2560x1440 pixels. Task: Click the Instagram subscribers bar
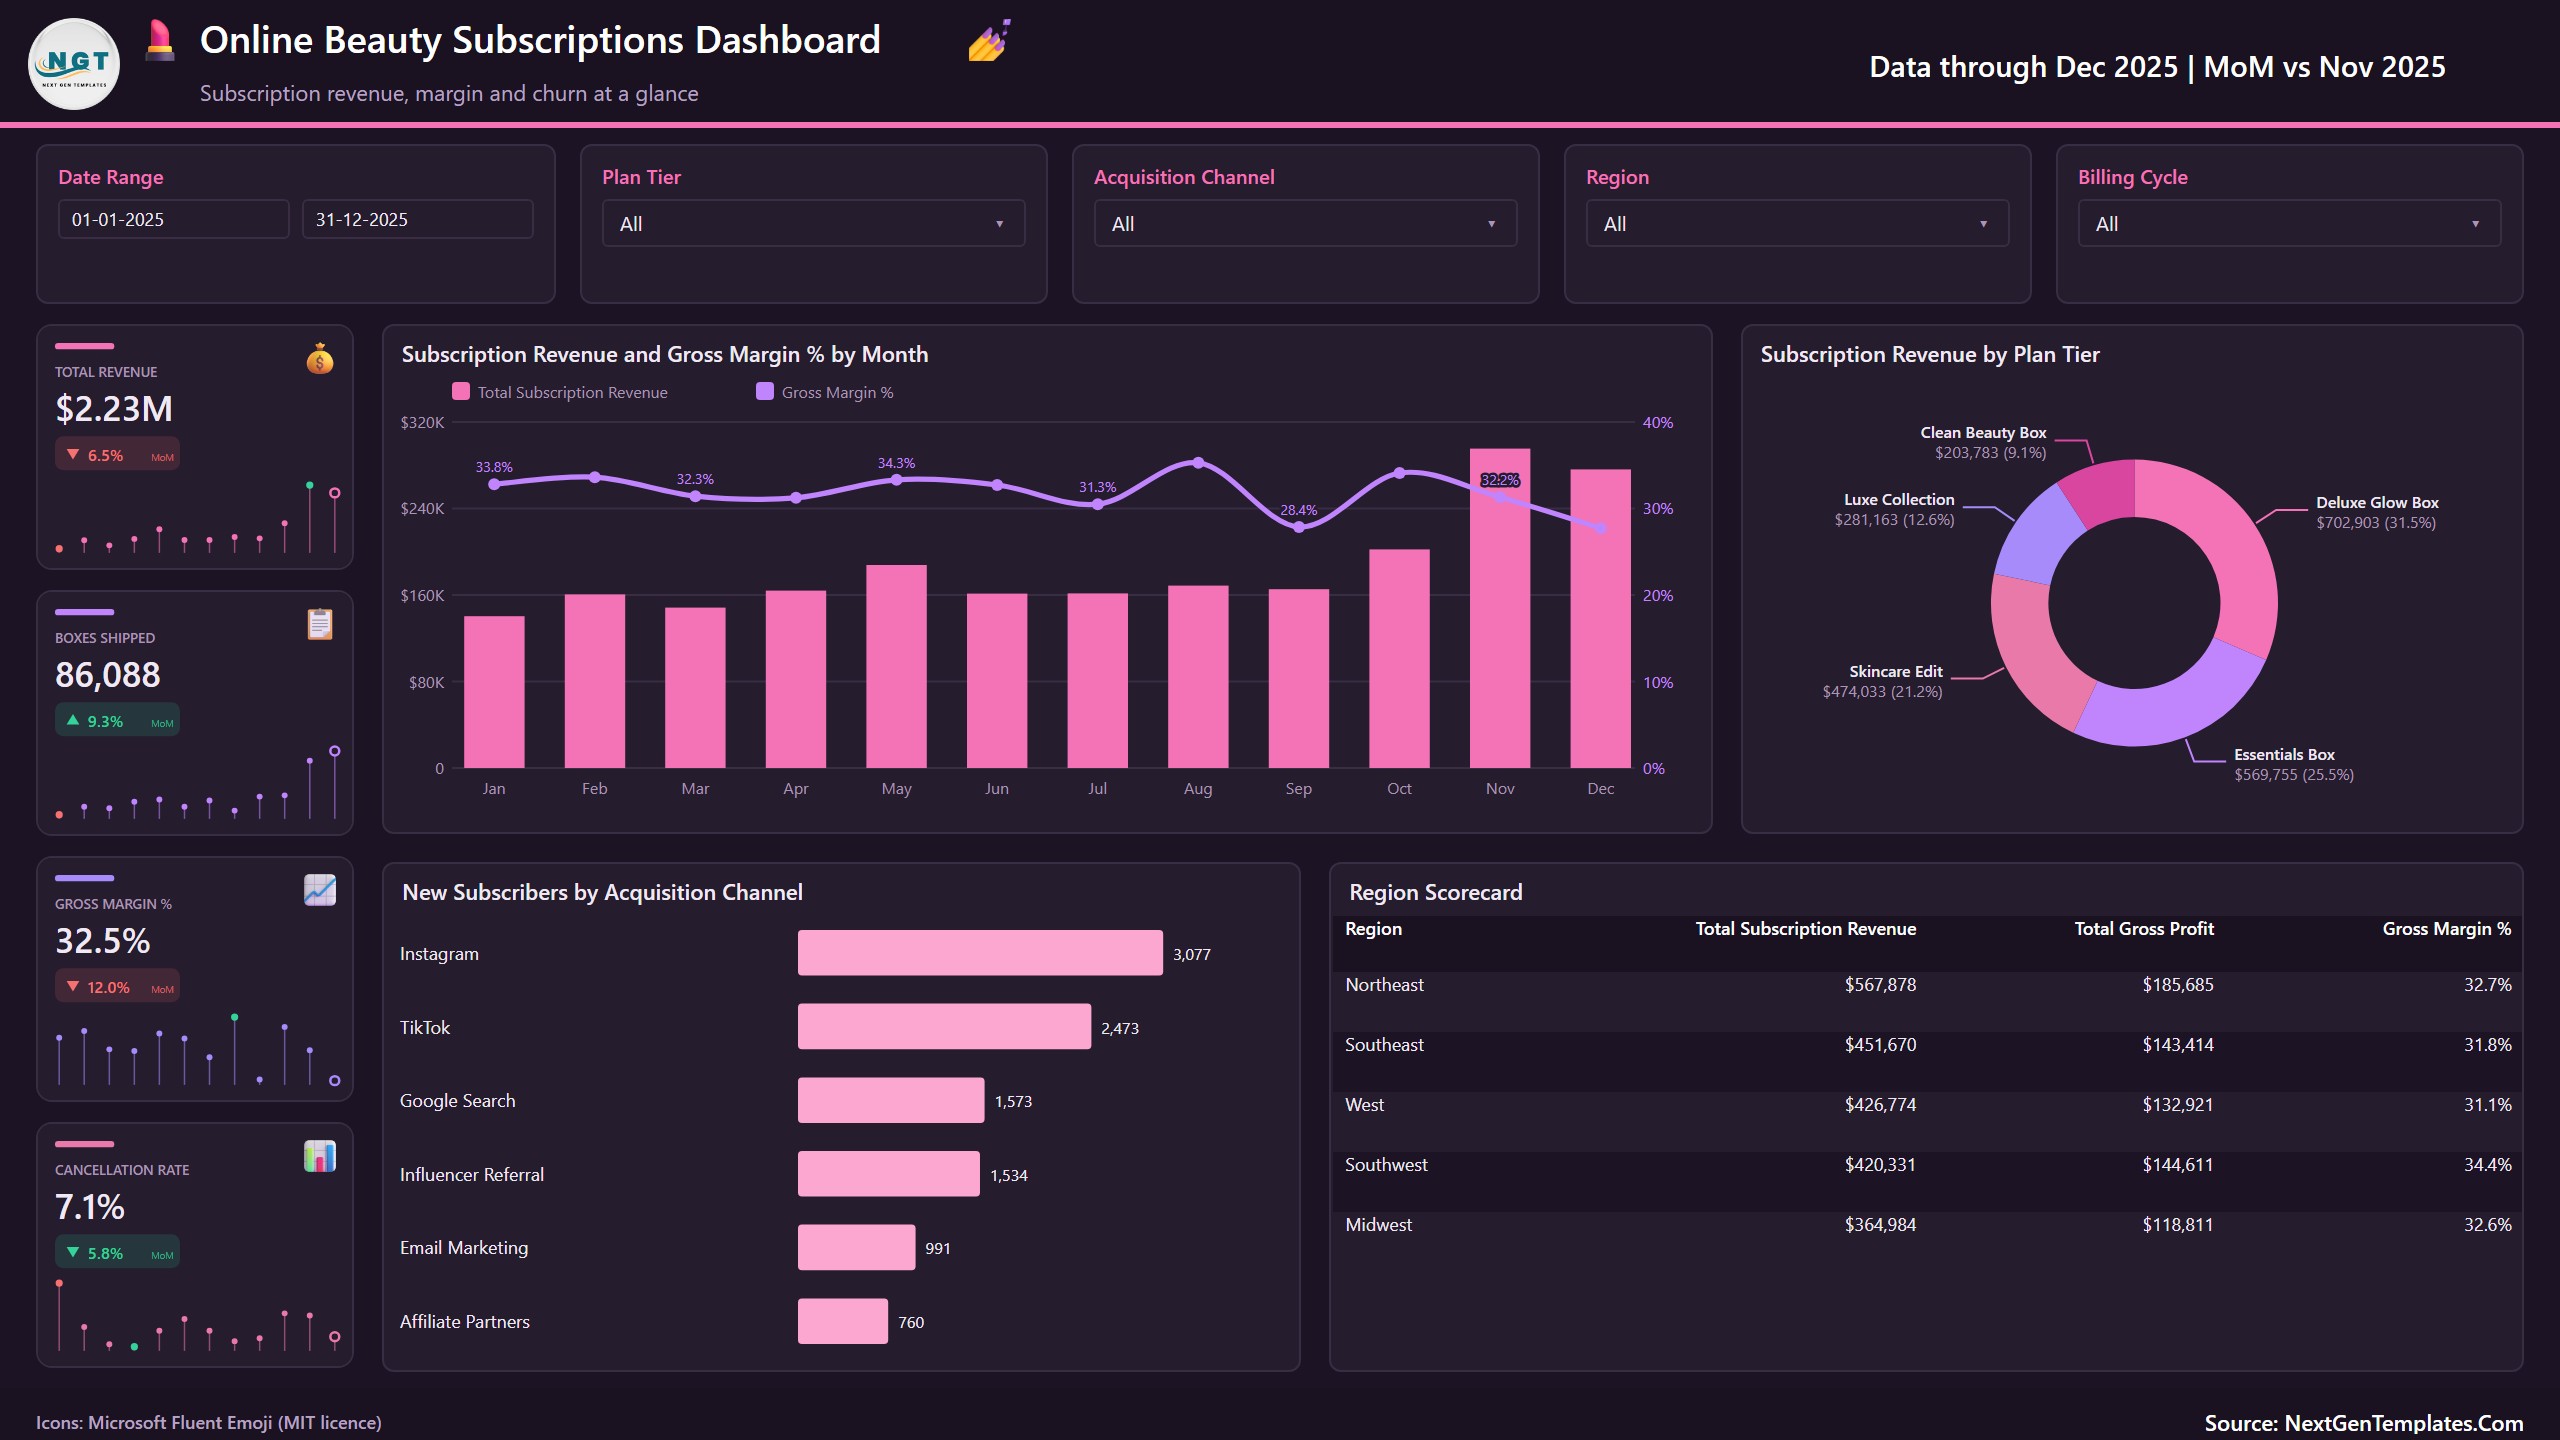point(980,953)
